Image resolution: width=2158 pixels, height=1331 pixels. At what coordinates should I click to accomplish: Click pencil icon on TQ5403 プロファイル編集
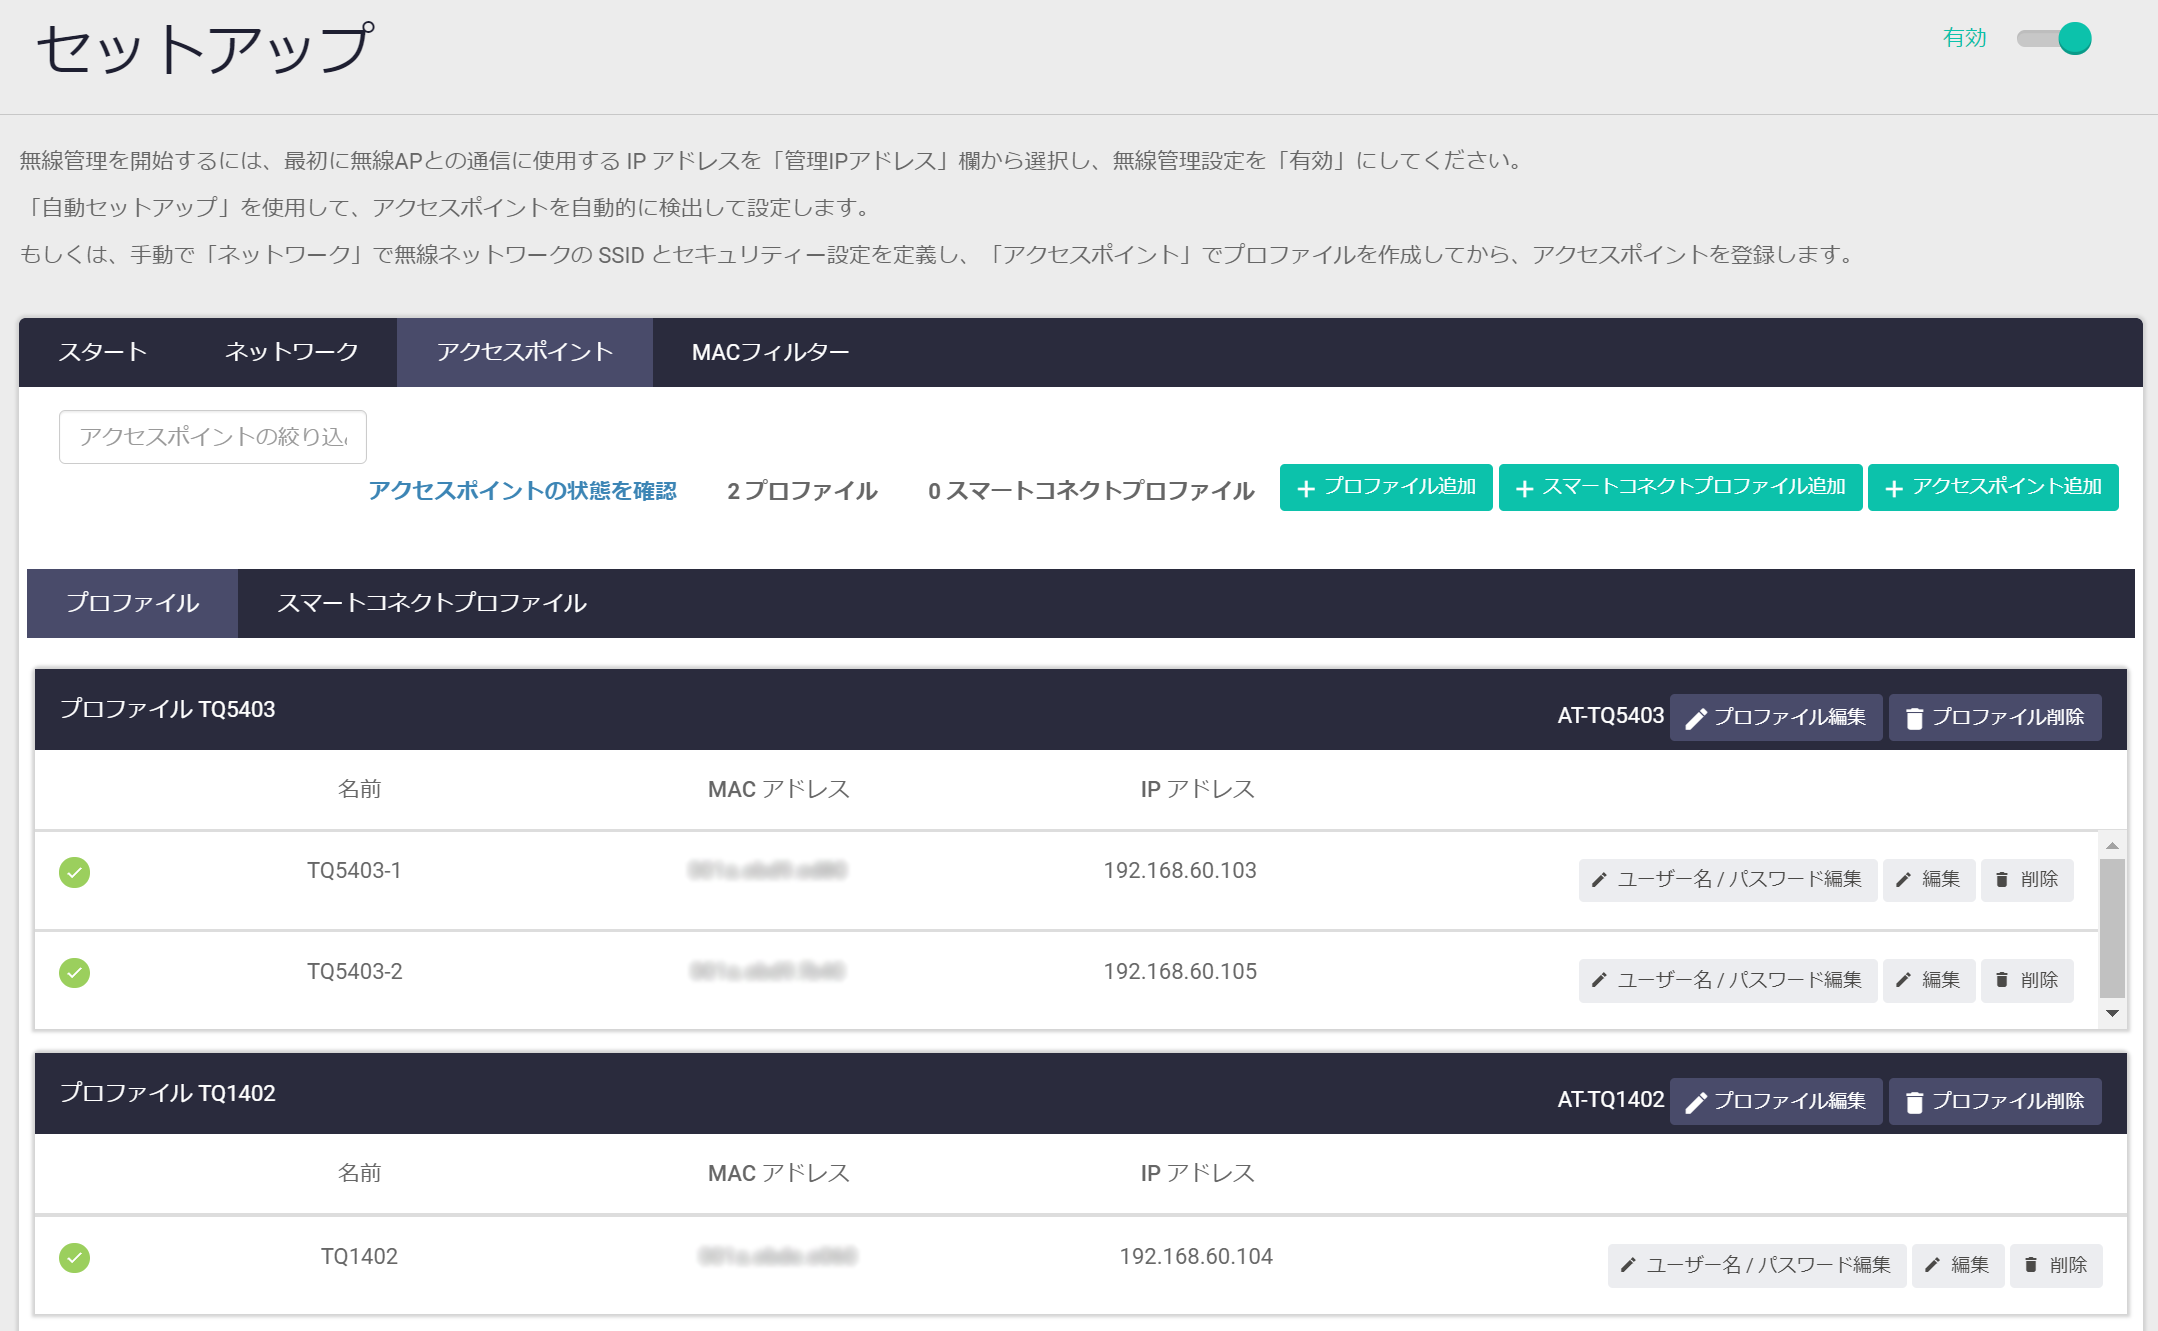tap(1696, 718)
